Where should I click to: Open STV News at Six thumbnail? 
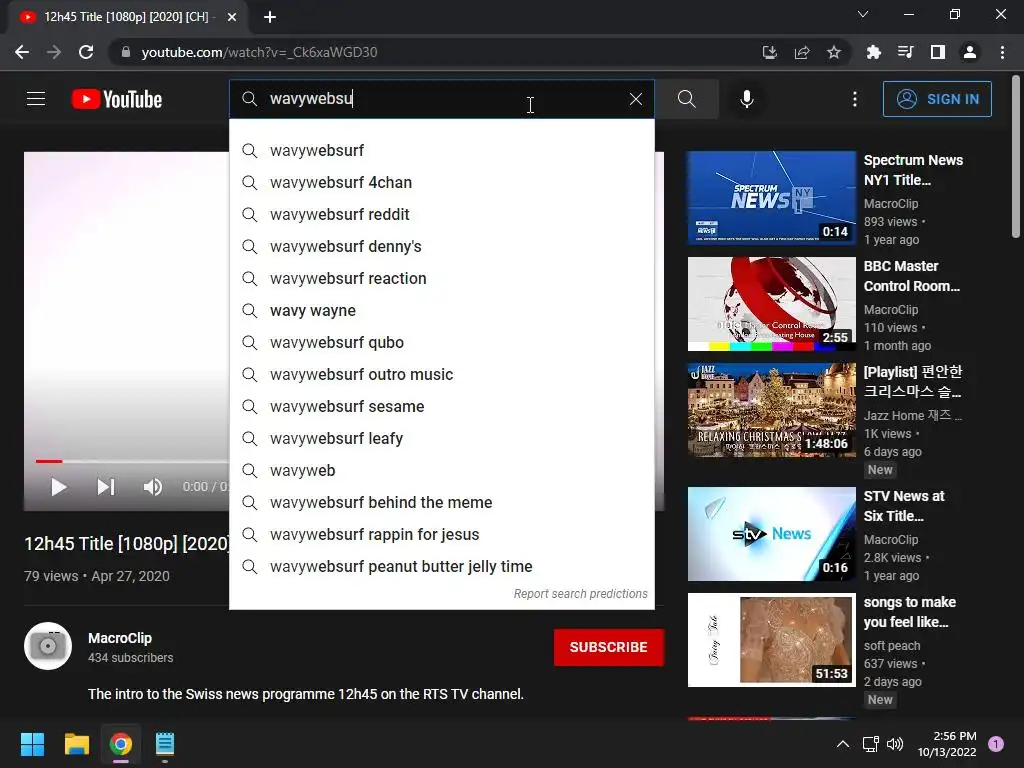click(771, 534)
